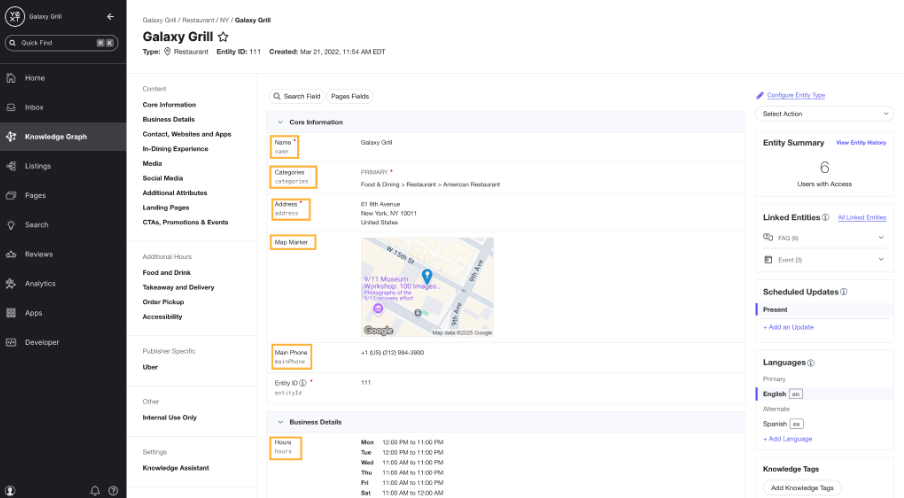The image size is (904, 498).
Task: Open Home in the main navigation
Action: (35, 78)
